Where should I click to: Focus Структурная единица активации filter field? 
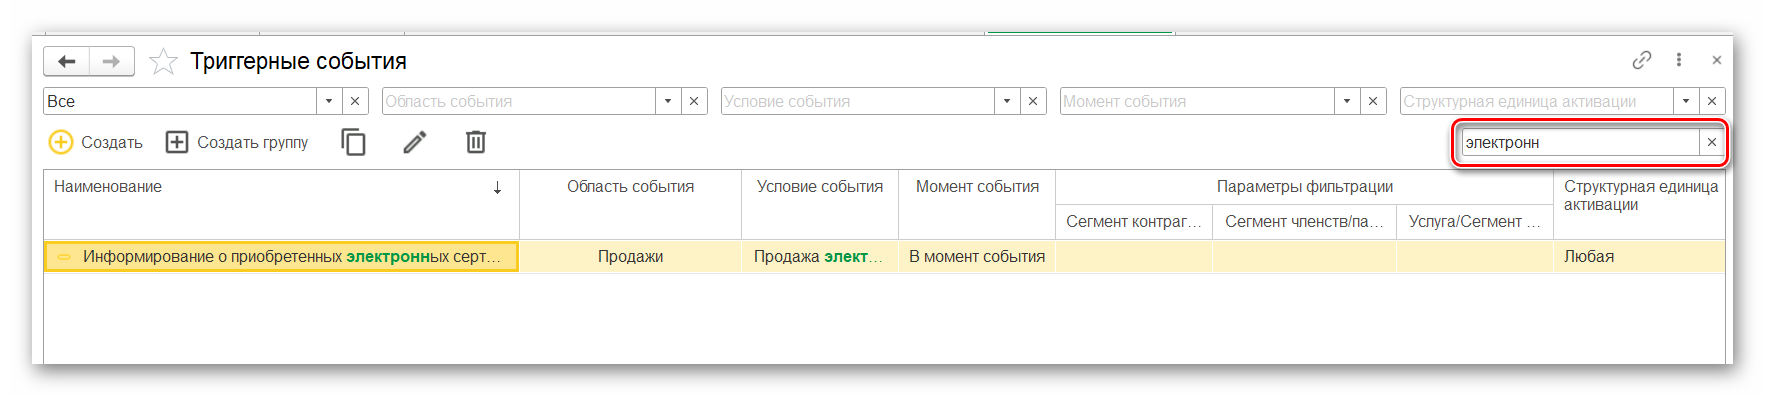tap(1537, 101)
